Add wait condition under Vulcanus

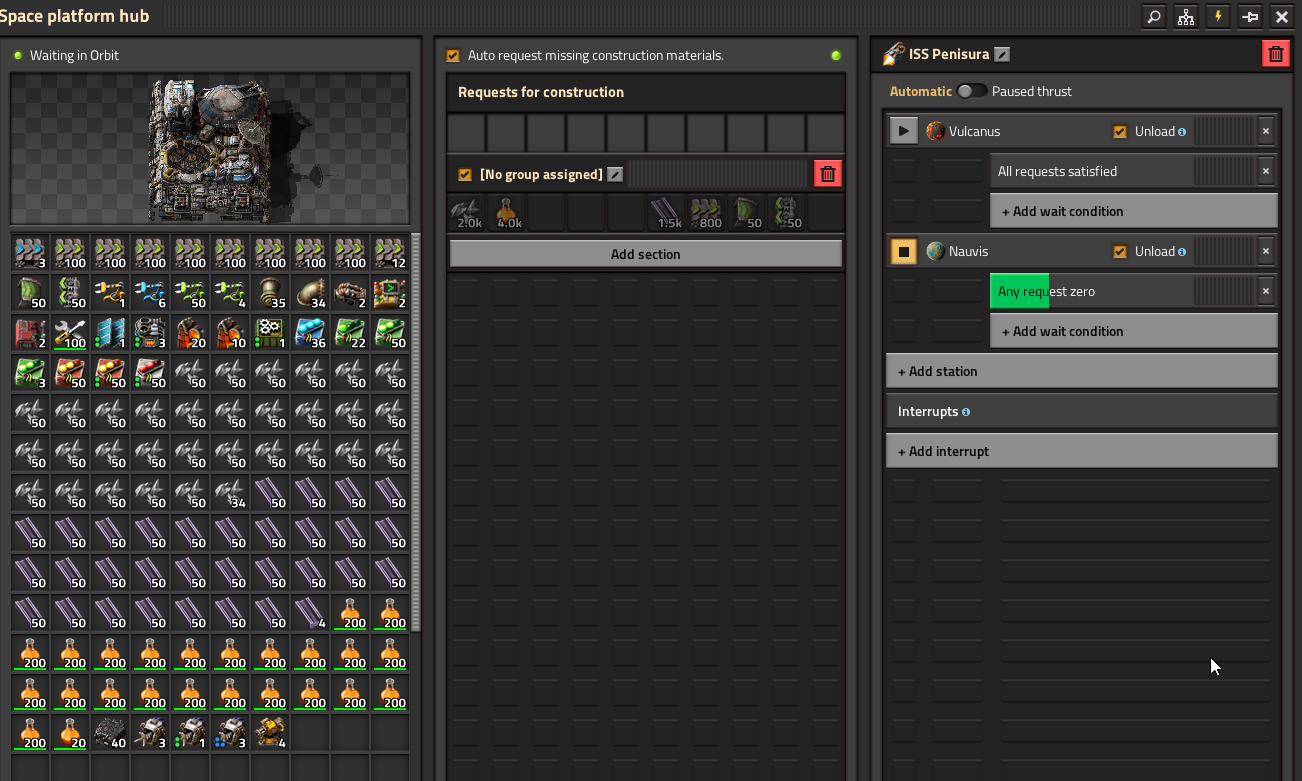(1133, 211)
